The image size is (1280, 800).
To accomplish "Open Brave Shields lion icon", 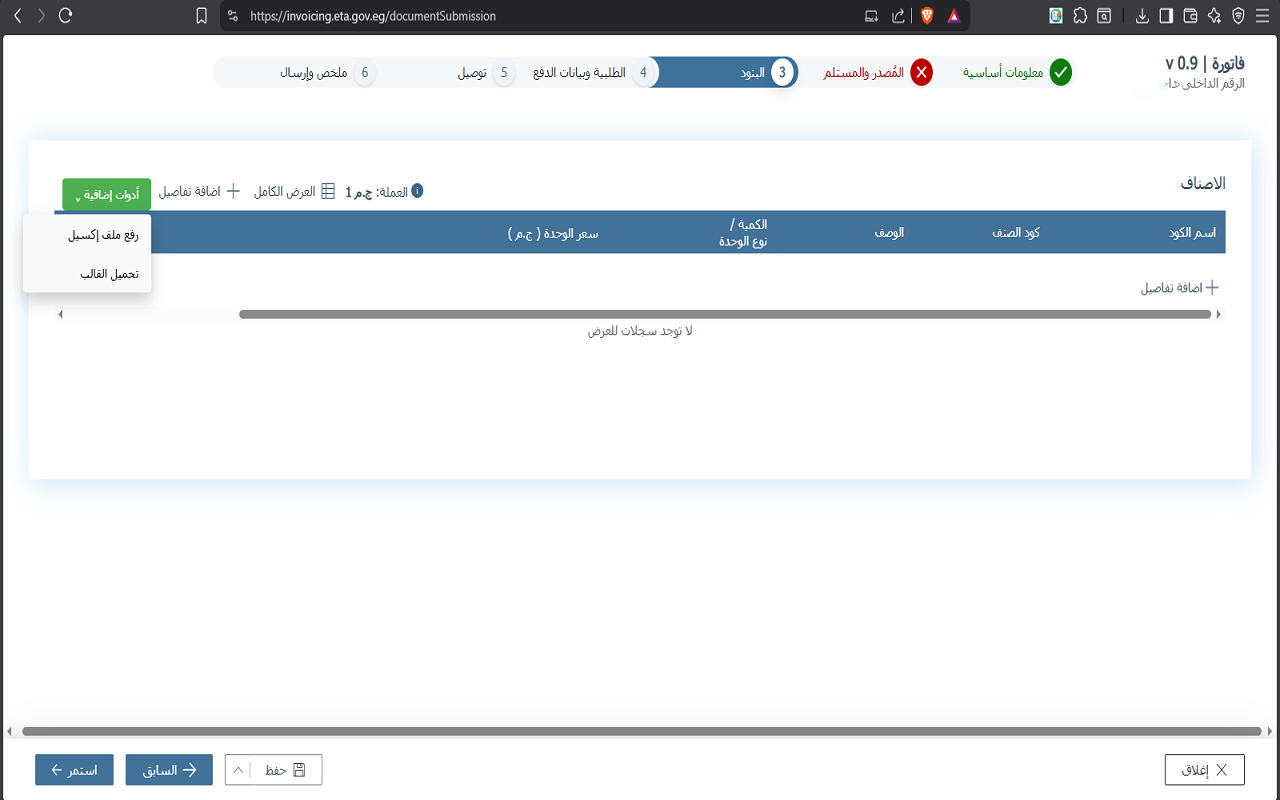I will [x=927, y=16].
